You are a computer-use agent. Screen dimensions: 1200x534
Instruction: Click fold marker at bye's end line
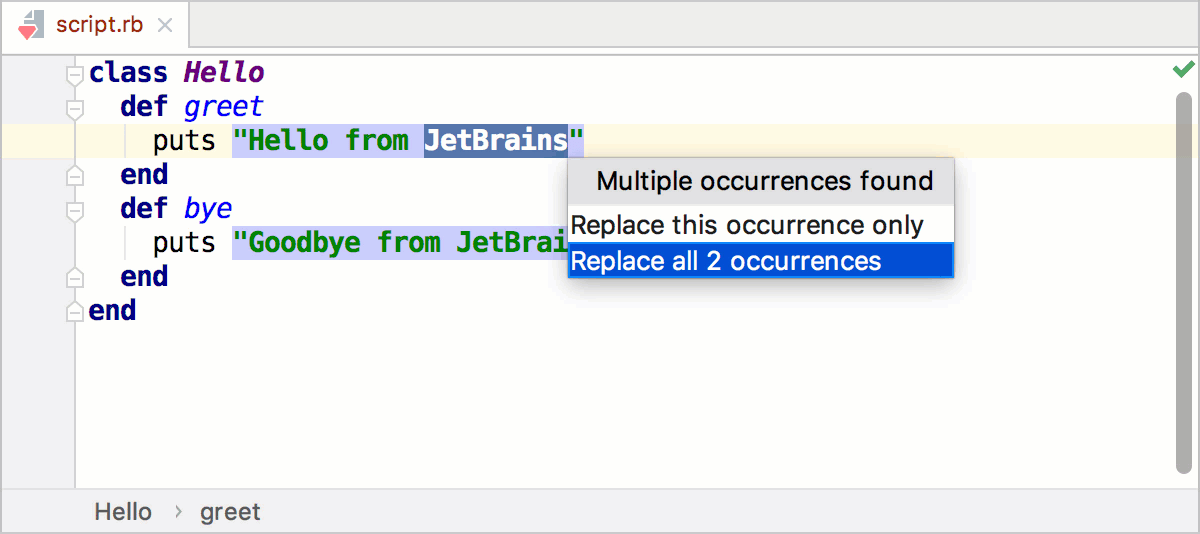coord(74,278)
